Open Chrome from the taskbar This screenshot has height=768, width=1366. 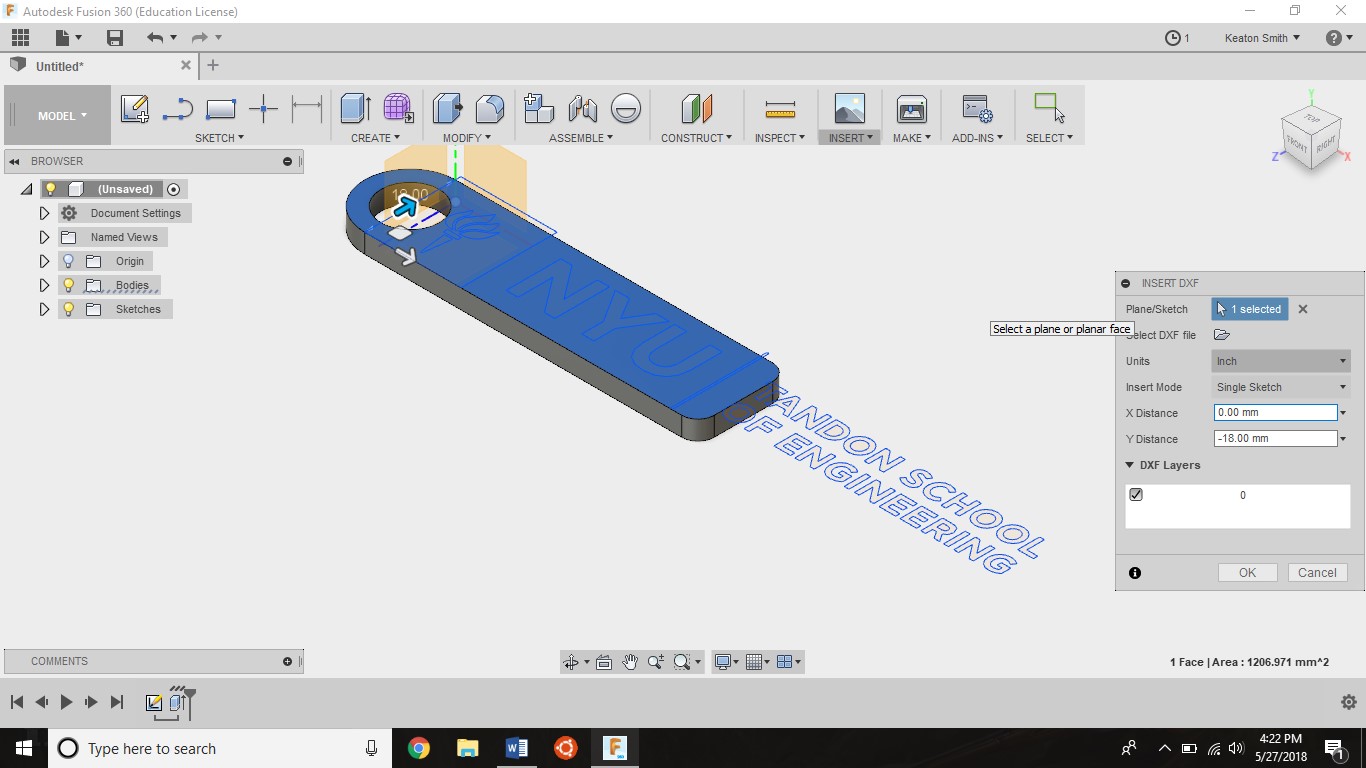[419, 748]
